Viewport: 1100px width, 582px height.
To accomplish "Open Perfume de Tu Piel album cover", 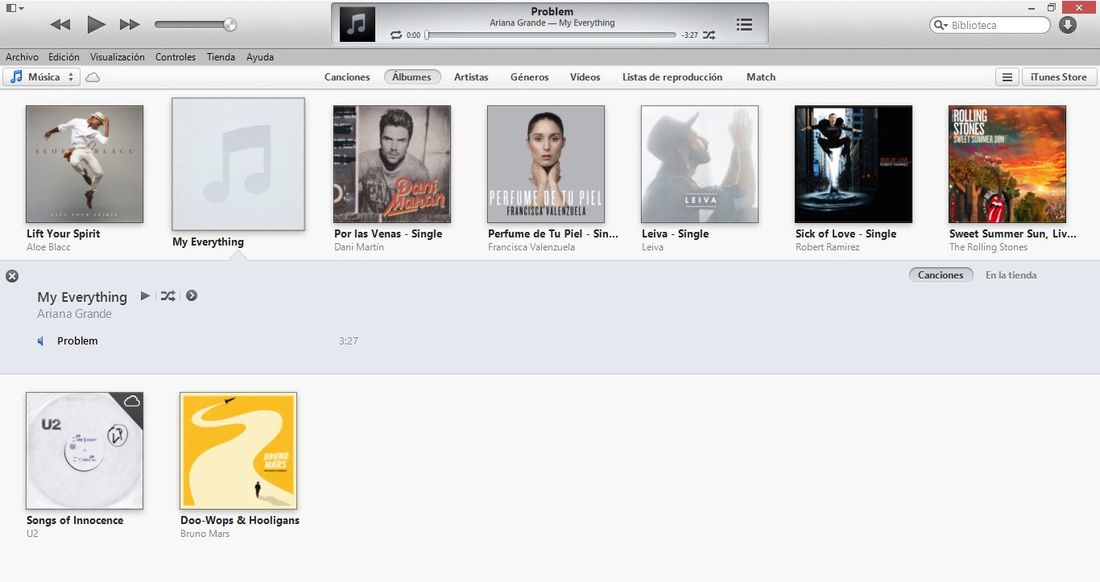I will [x=545, y=164].
